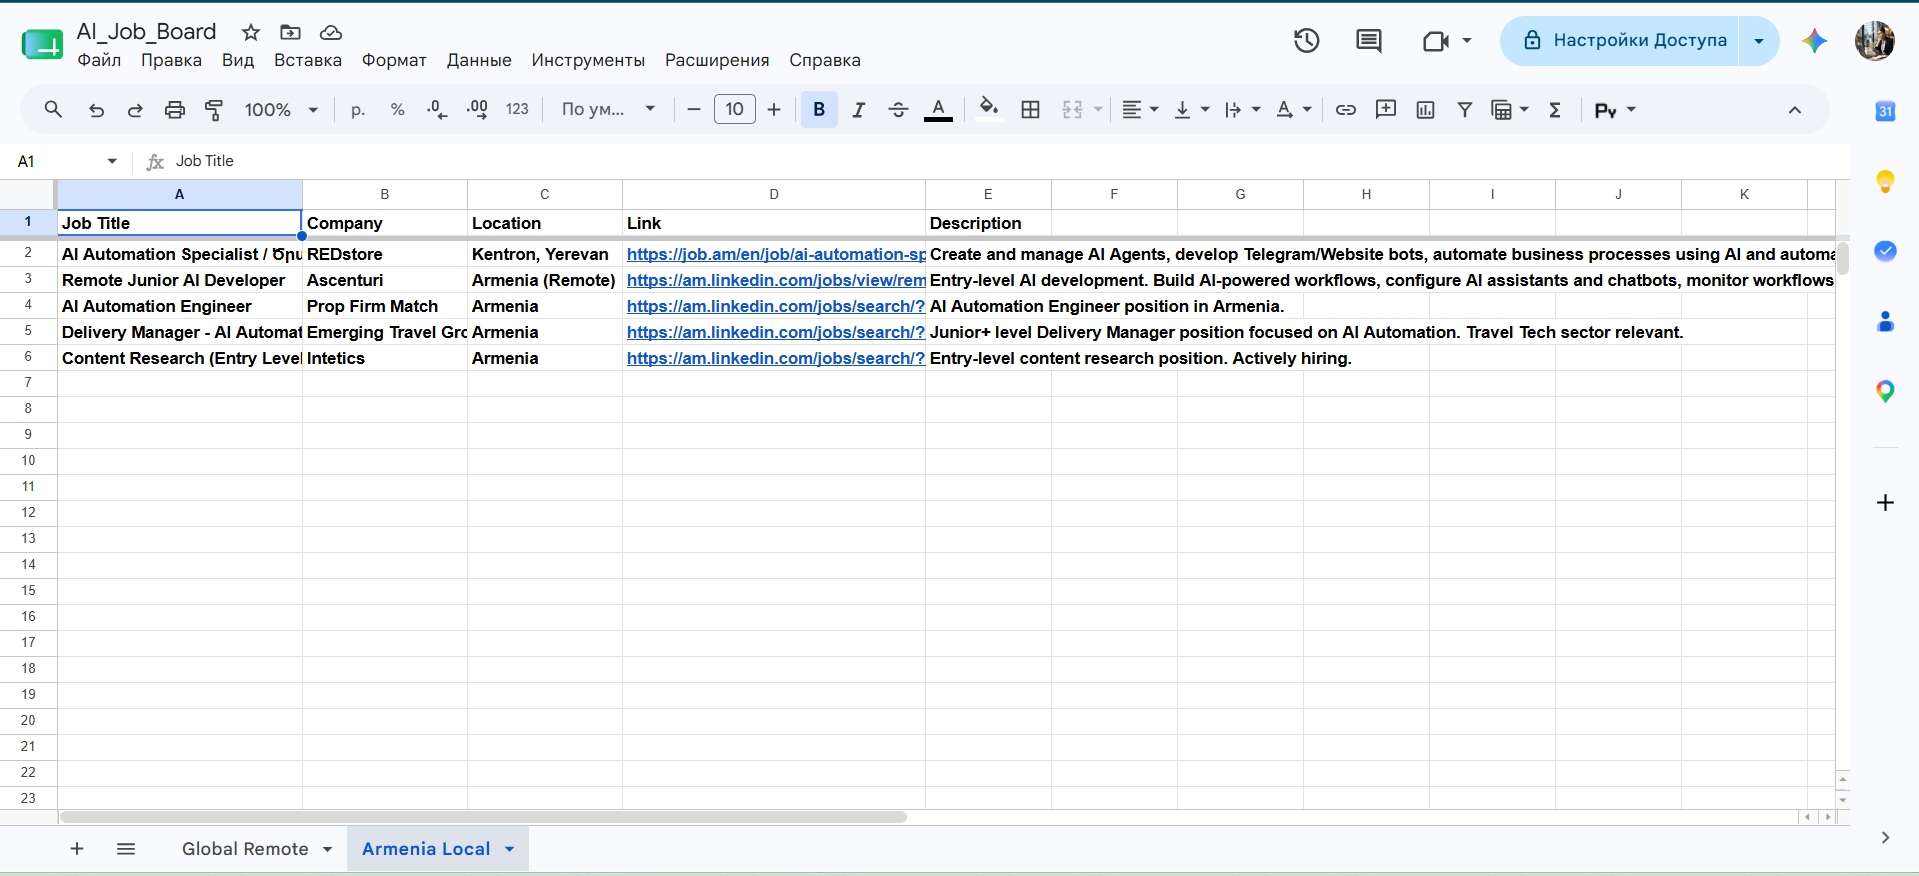Viewport: 1919px width, 876px height.
Task: Switch to the Global Remote sheet tab
Action: point(245,849)
